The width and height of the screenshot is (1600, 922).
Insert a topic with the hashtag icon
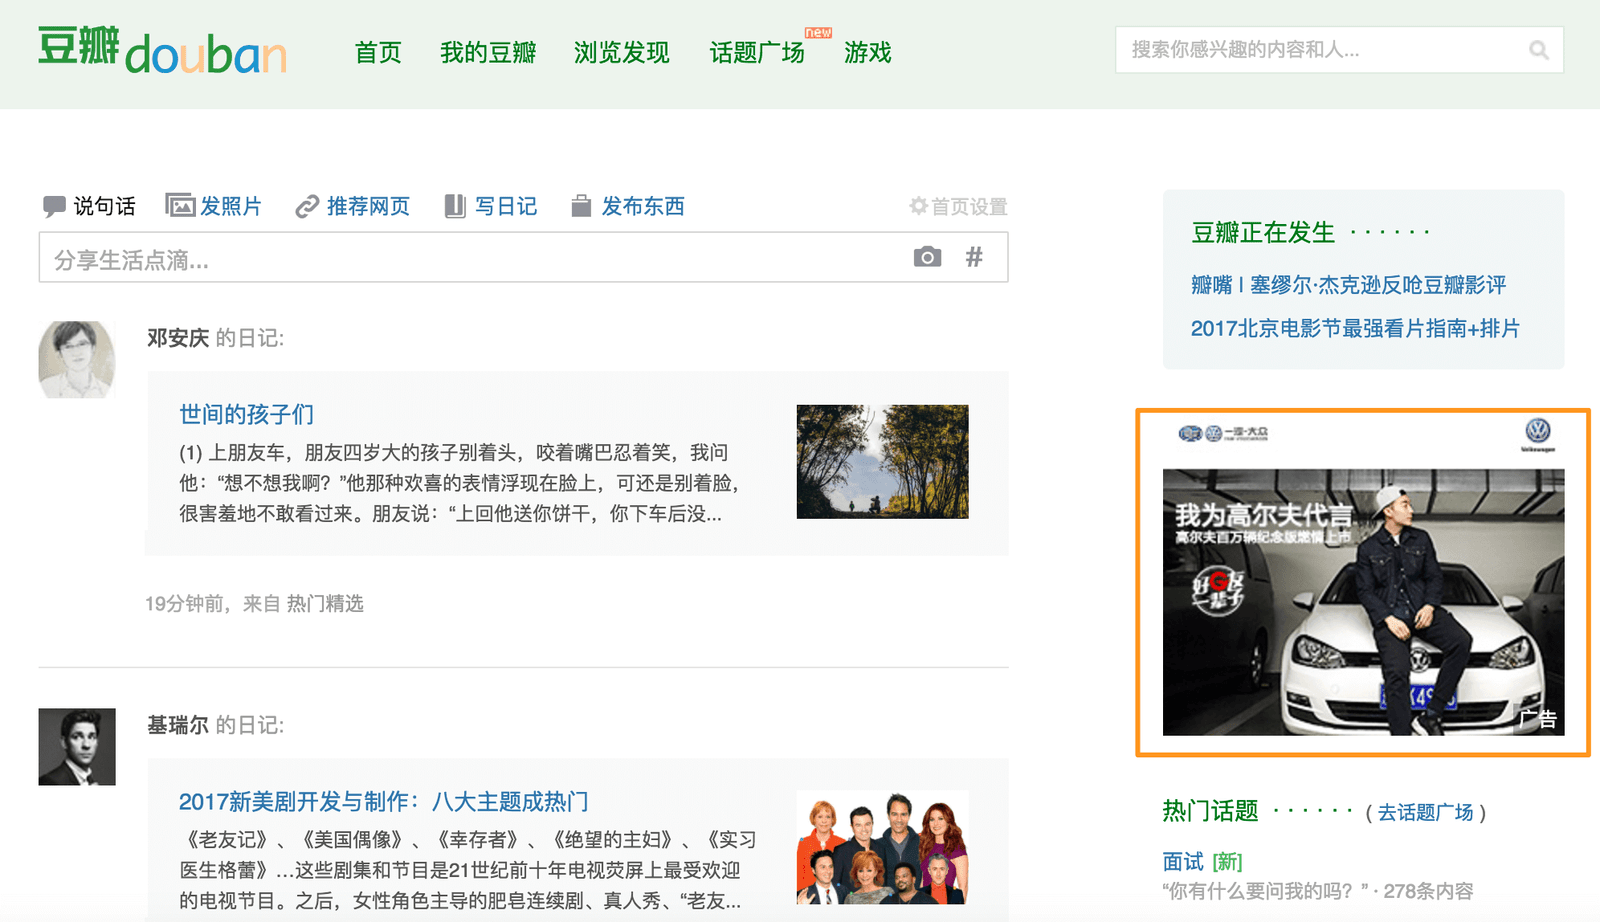[973, 257]
